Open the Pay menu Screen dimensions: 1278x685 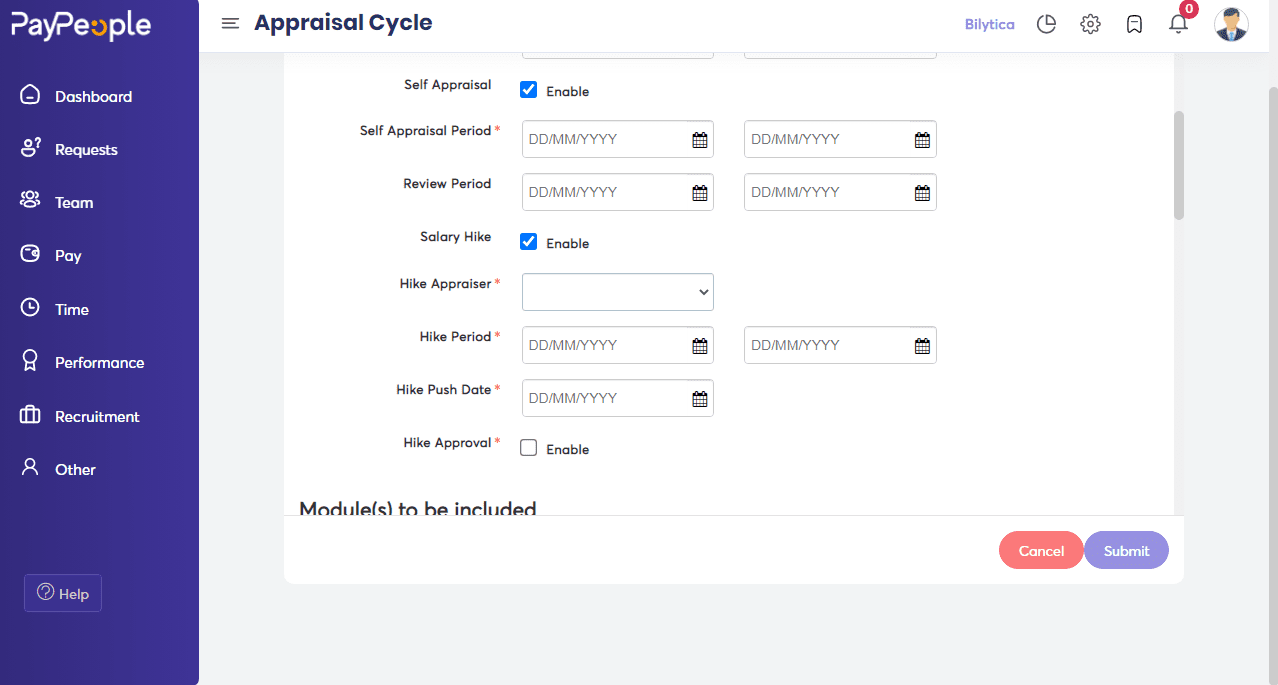[x=68, y=256]
